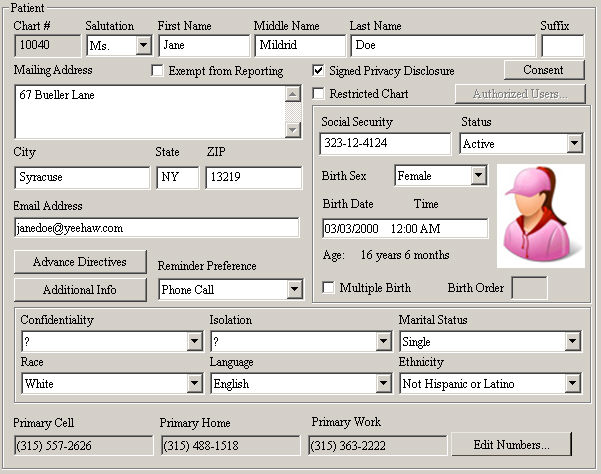Check the Exempt from Reporting box

point(157,71)
